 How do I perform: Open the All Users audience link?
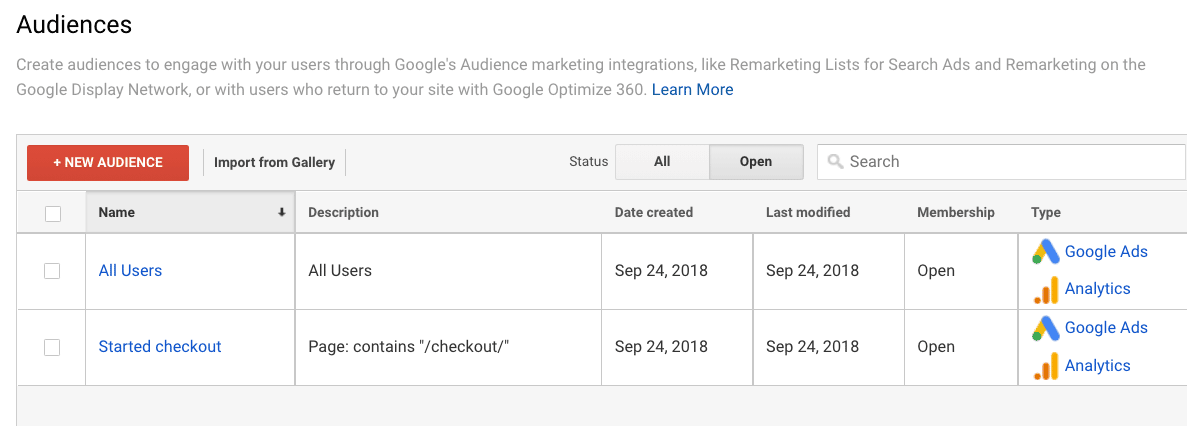tap(130, 270)
